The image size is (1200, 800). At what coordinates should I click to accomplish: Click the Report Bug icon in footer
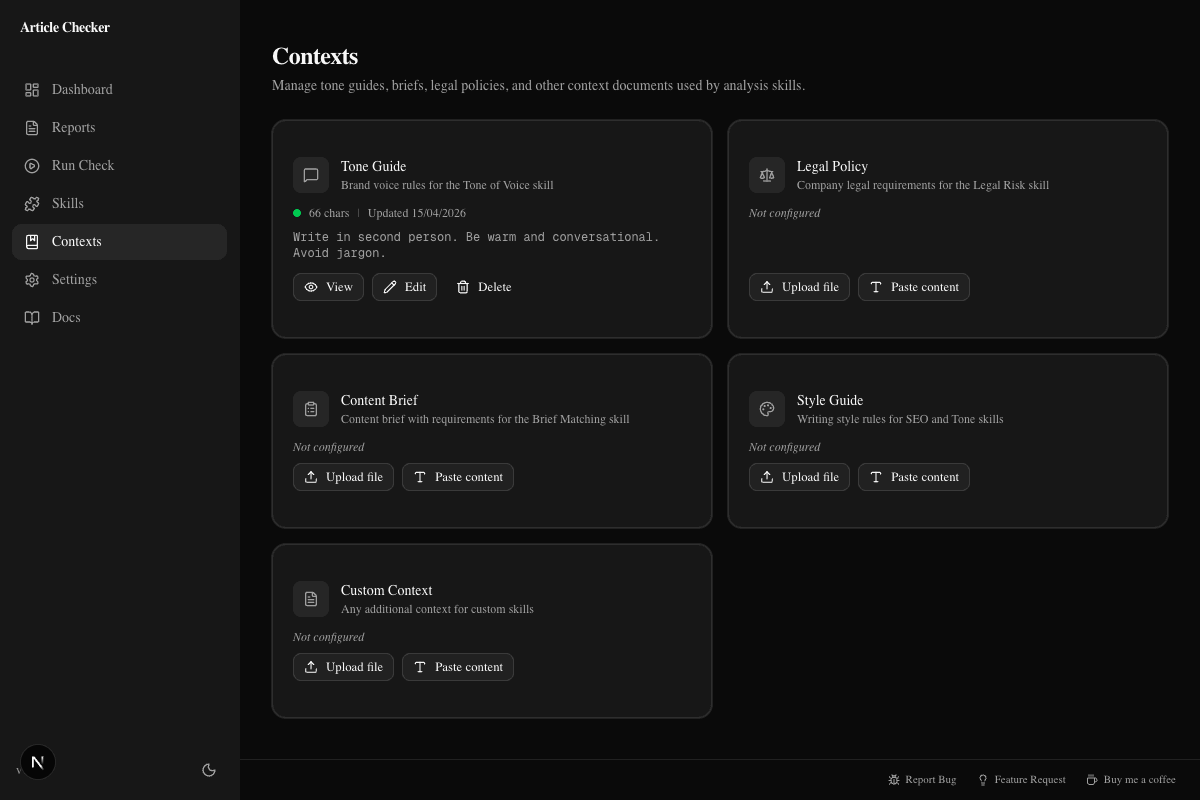click(894, 779)
